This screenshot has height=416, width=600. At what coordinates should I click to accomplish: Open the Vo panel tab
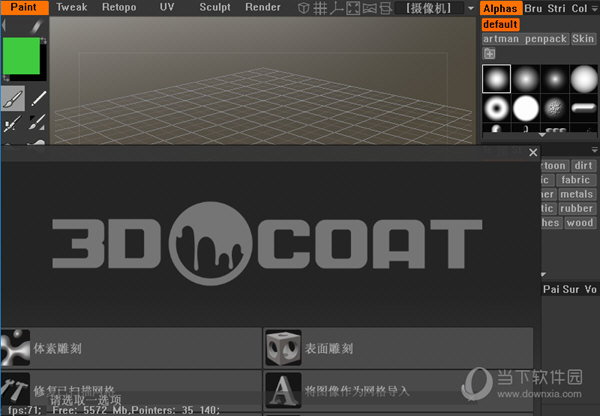pos(590,289)
